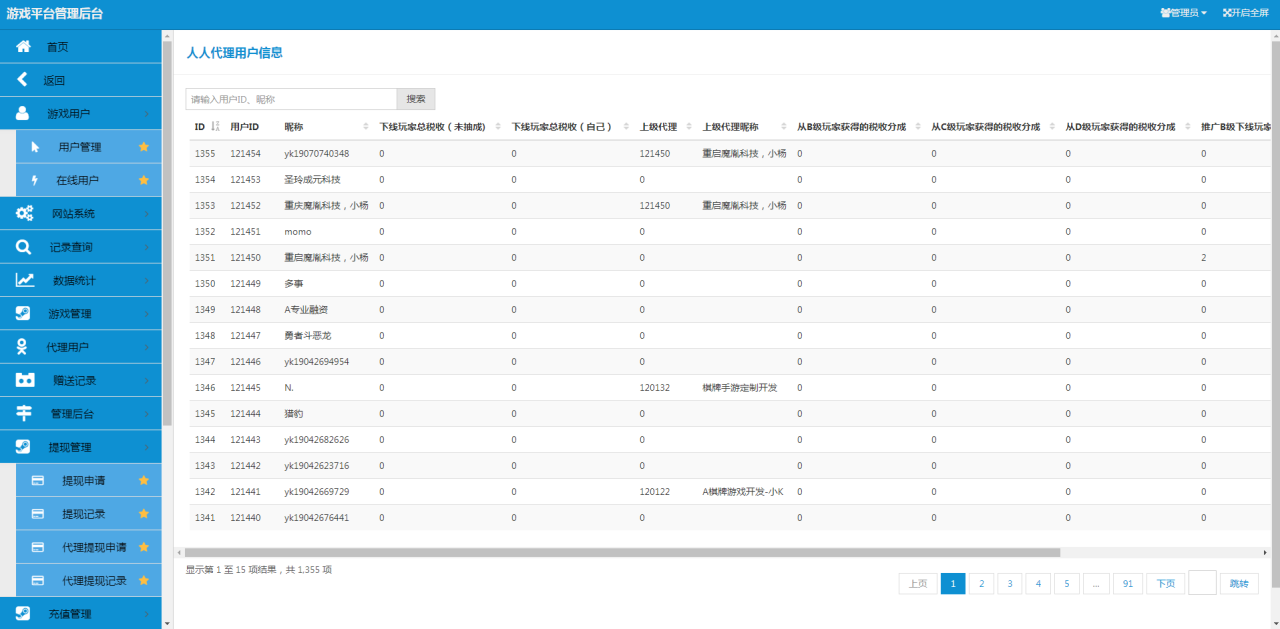Screen dimensions: 1280x629
Task: Click the gift icon next to 赠送记录
Action: [x=25, y=380]
